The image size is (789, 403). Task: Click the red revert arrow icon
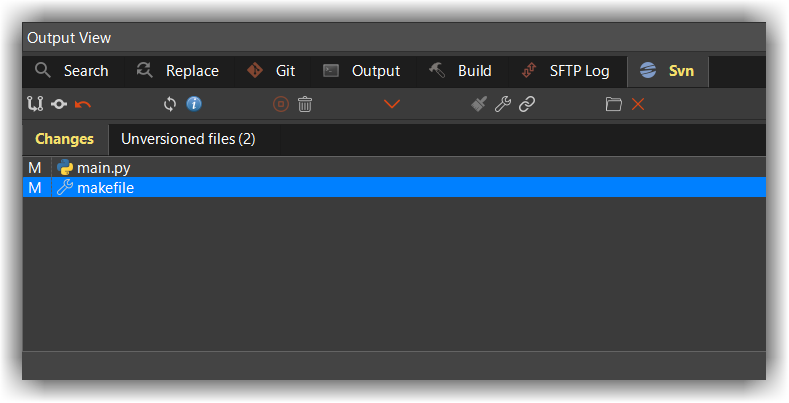[82, 104]
